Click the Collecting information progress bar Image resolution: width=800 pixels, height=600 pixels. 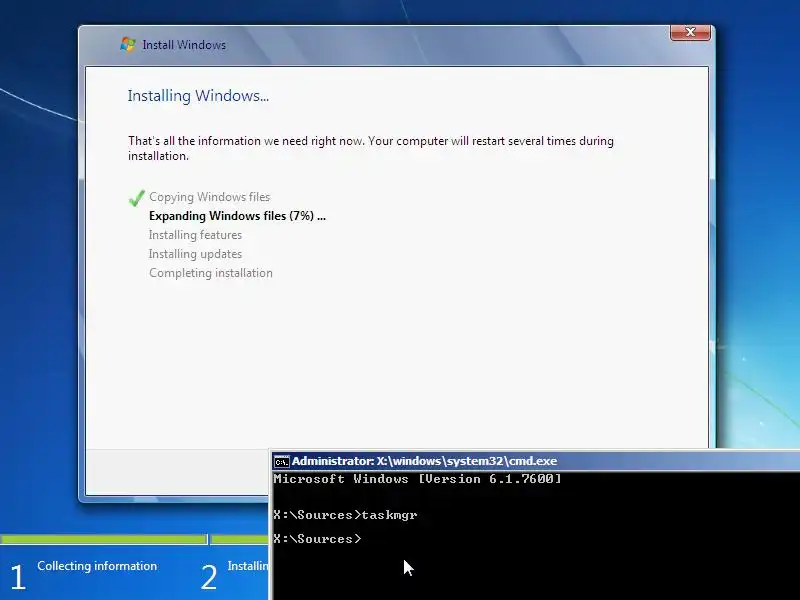pos(104,539)
